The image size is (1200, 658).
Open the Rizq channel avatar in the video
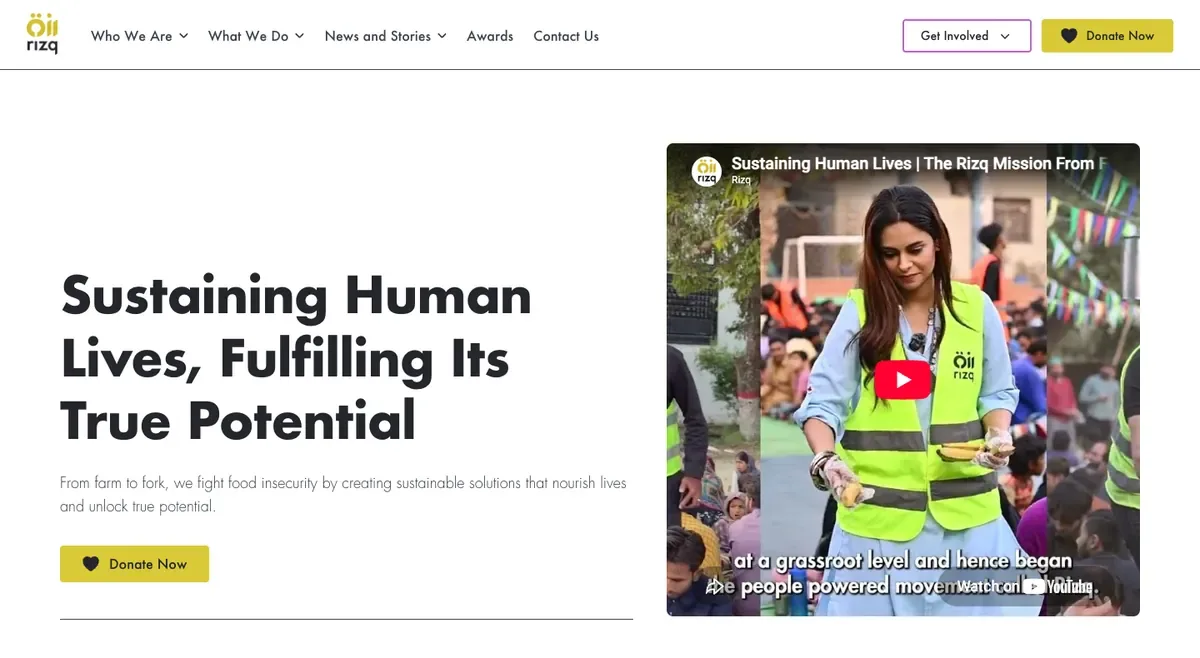707,170
